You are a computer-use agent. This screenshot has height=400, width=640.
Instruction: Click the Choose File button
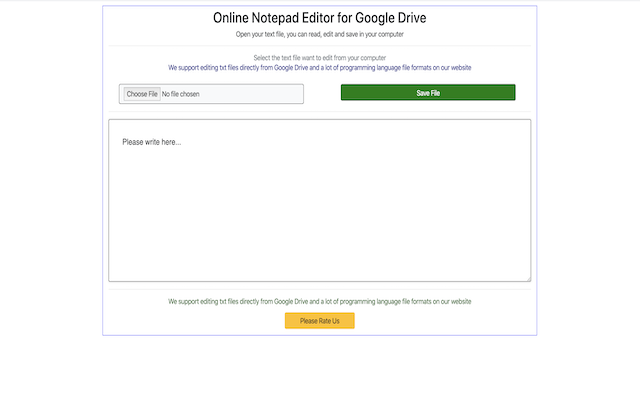[142, 94]
